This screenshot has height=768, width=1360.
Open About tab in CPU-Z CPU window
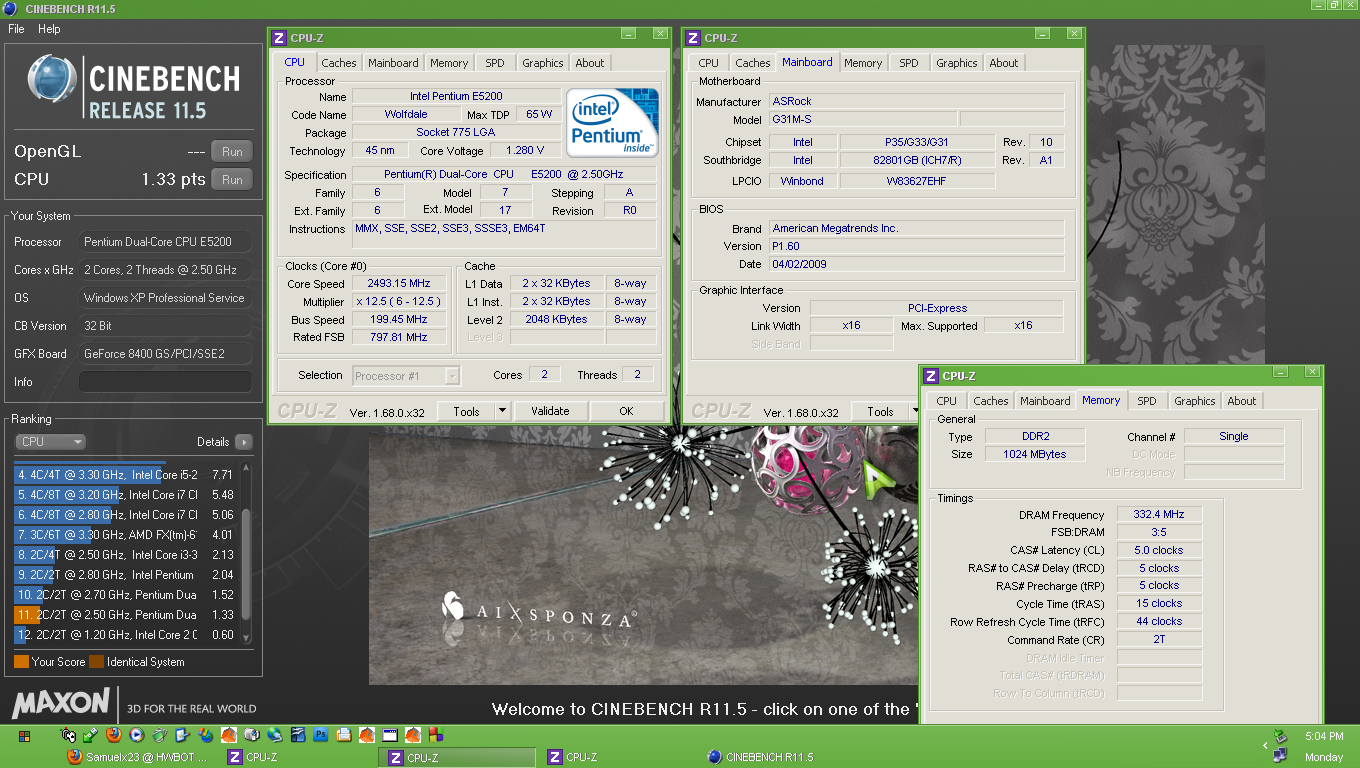(x=590, y=63)
